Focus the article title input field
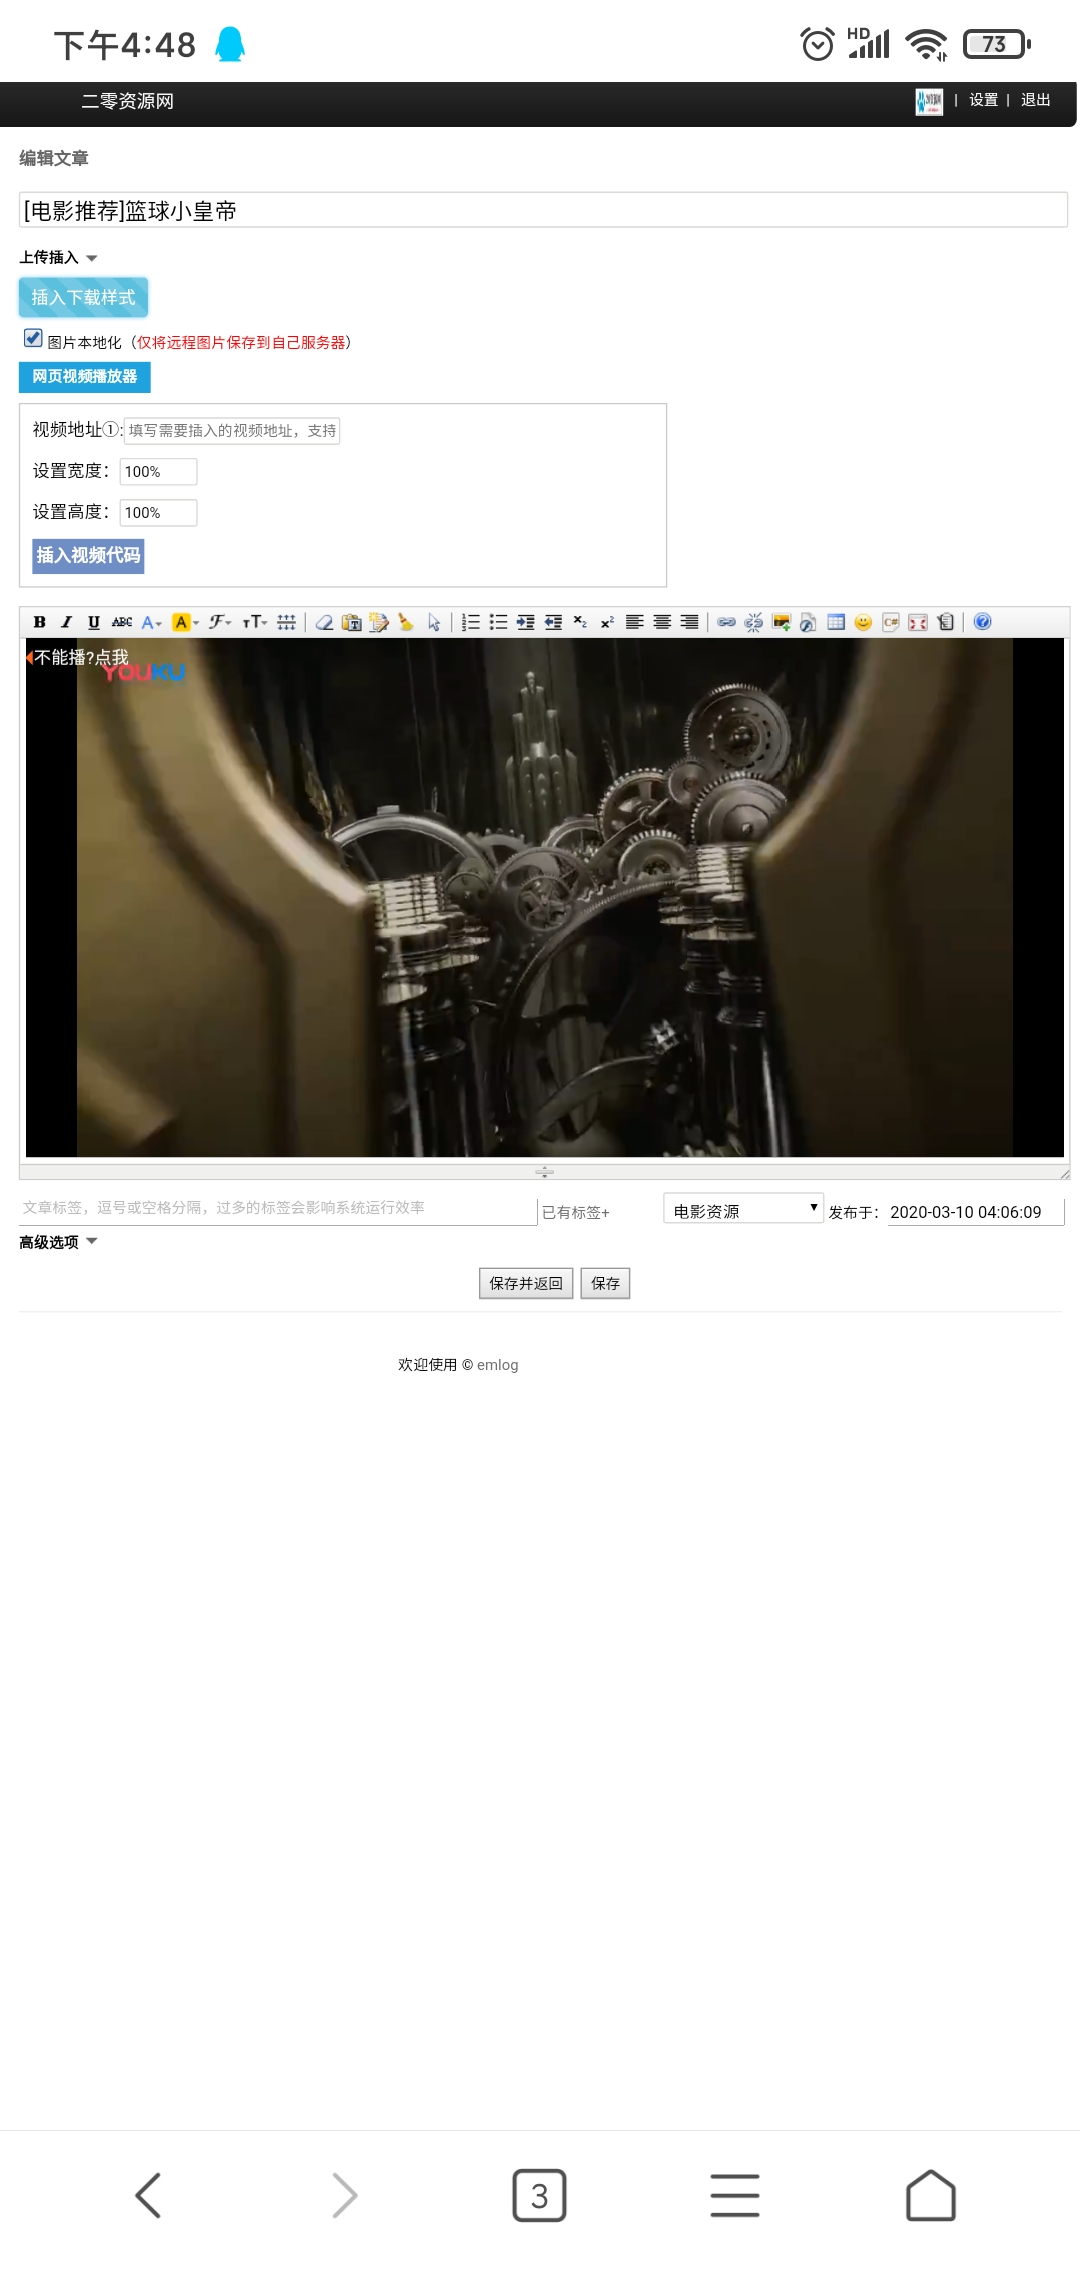The image size is (1080, 2280). pos(543,210)
